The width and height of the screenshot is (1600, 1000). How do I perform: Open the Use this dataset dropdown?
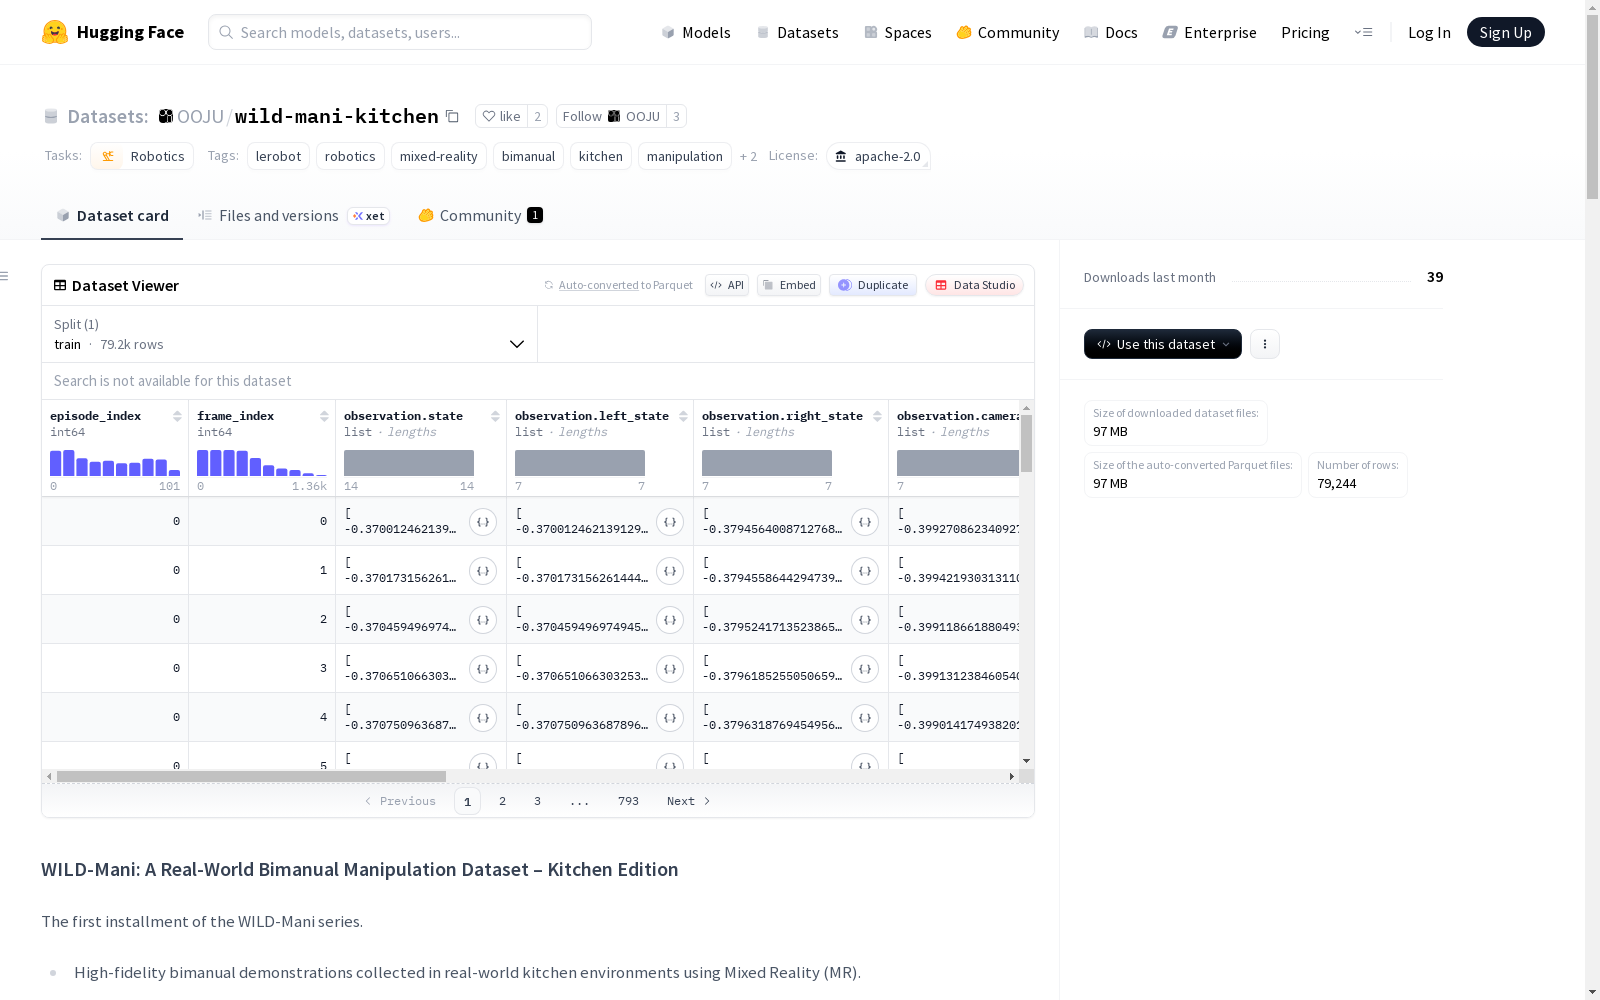(x=1162, y=344)
